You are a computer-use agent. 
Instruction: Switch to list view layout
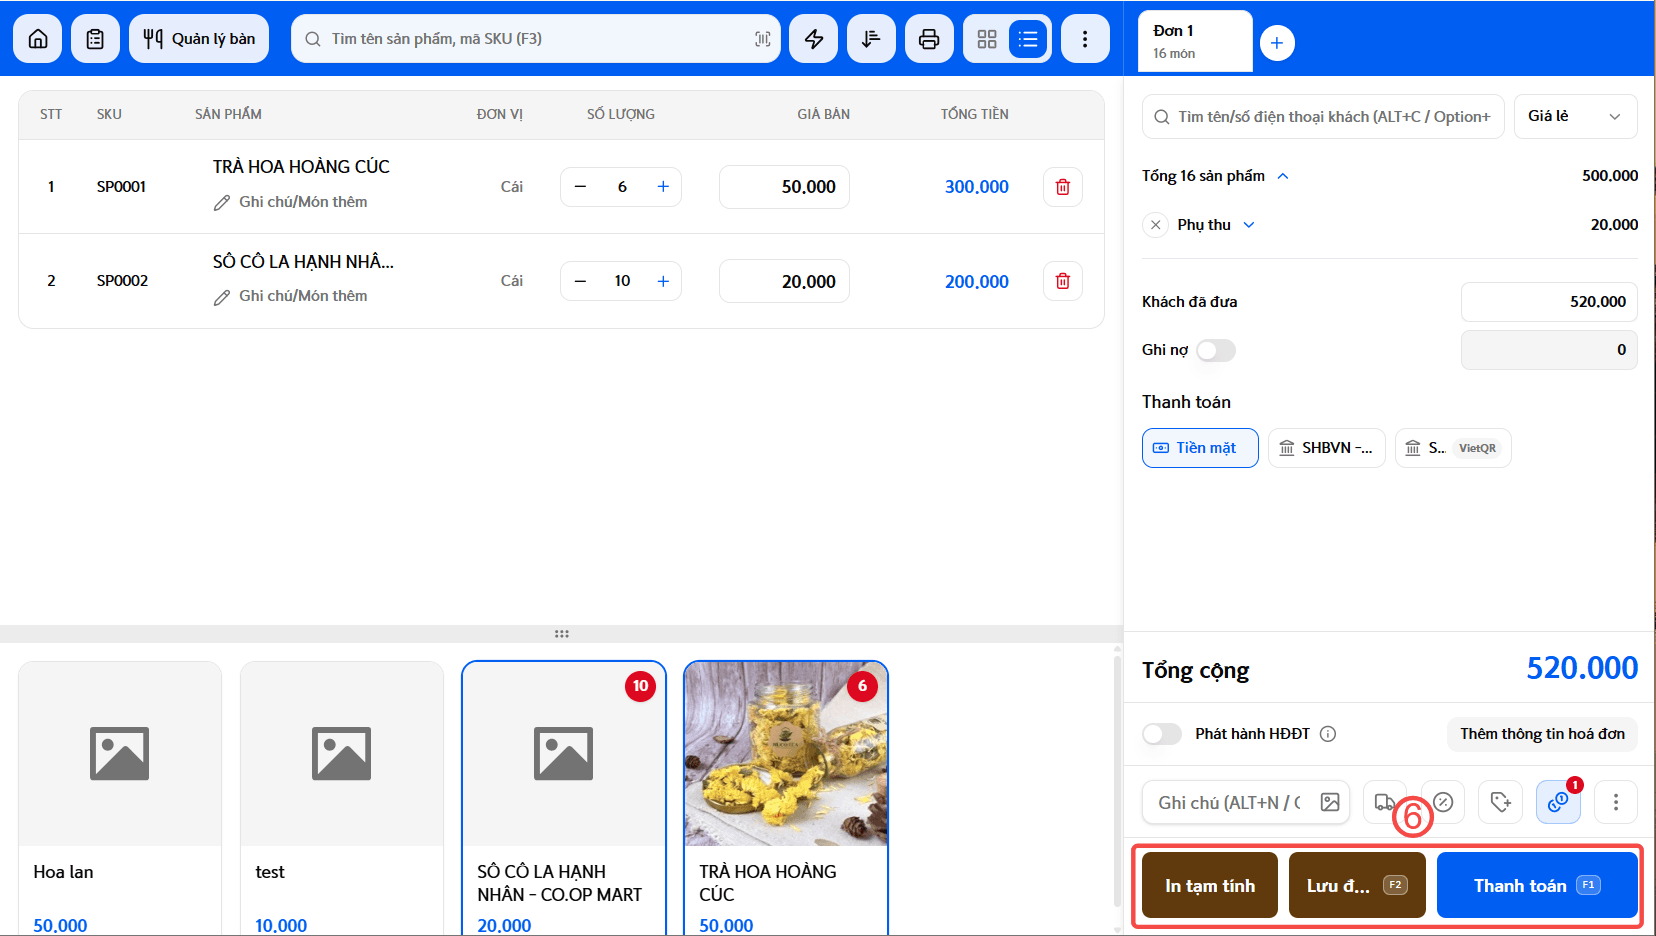click(x=1028, y=39)
